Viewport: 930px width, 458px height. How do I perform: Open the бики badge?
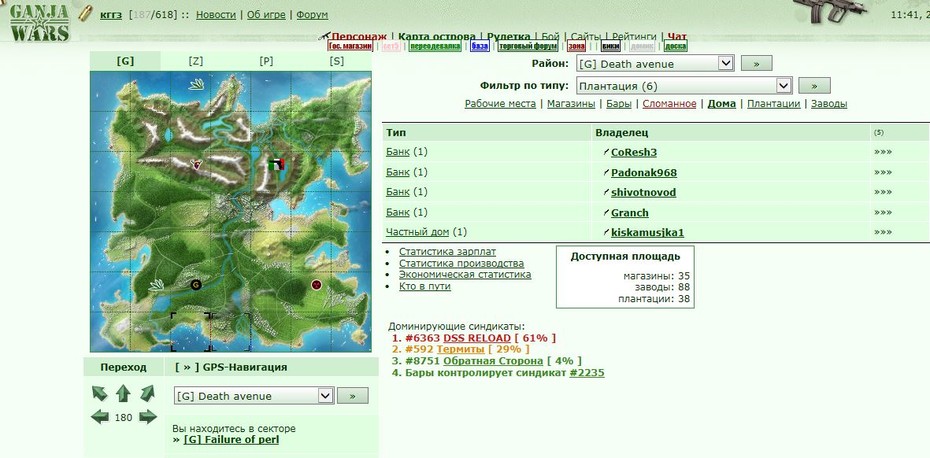[610, 46]
